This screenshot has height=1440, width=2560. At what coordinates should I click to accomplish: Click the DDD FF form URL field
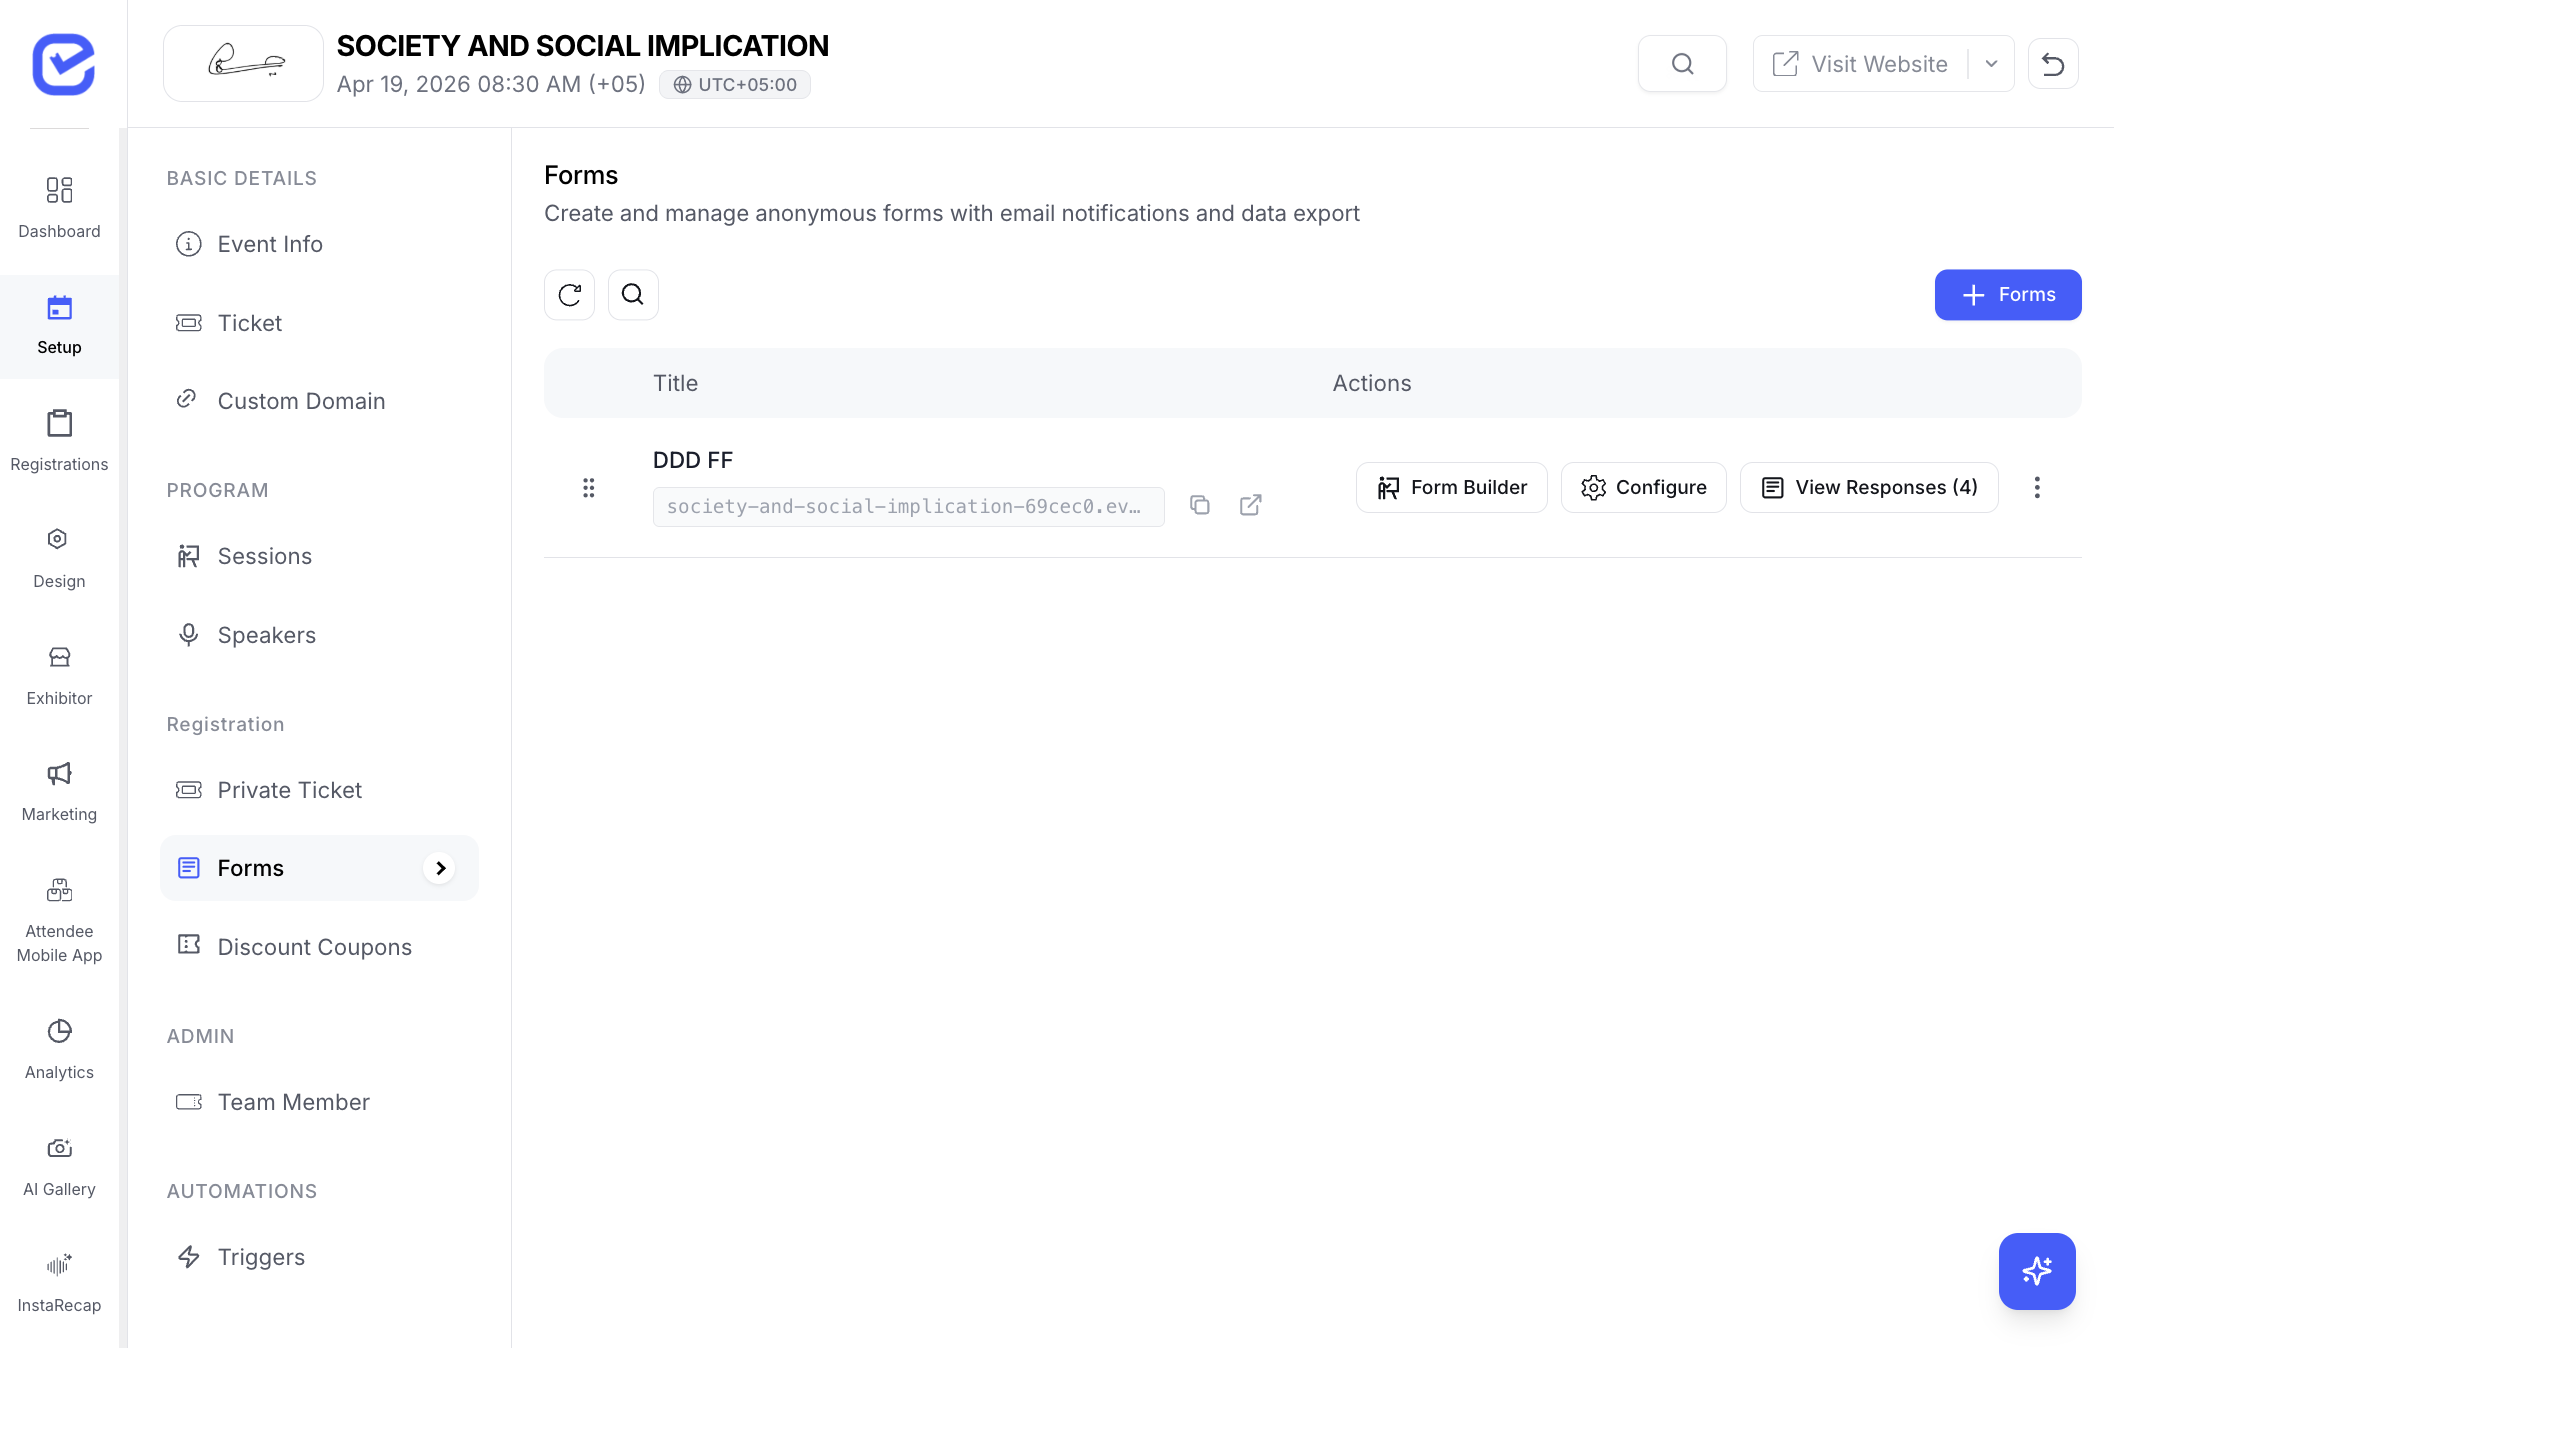(x=908, y=507)
